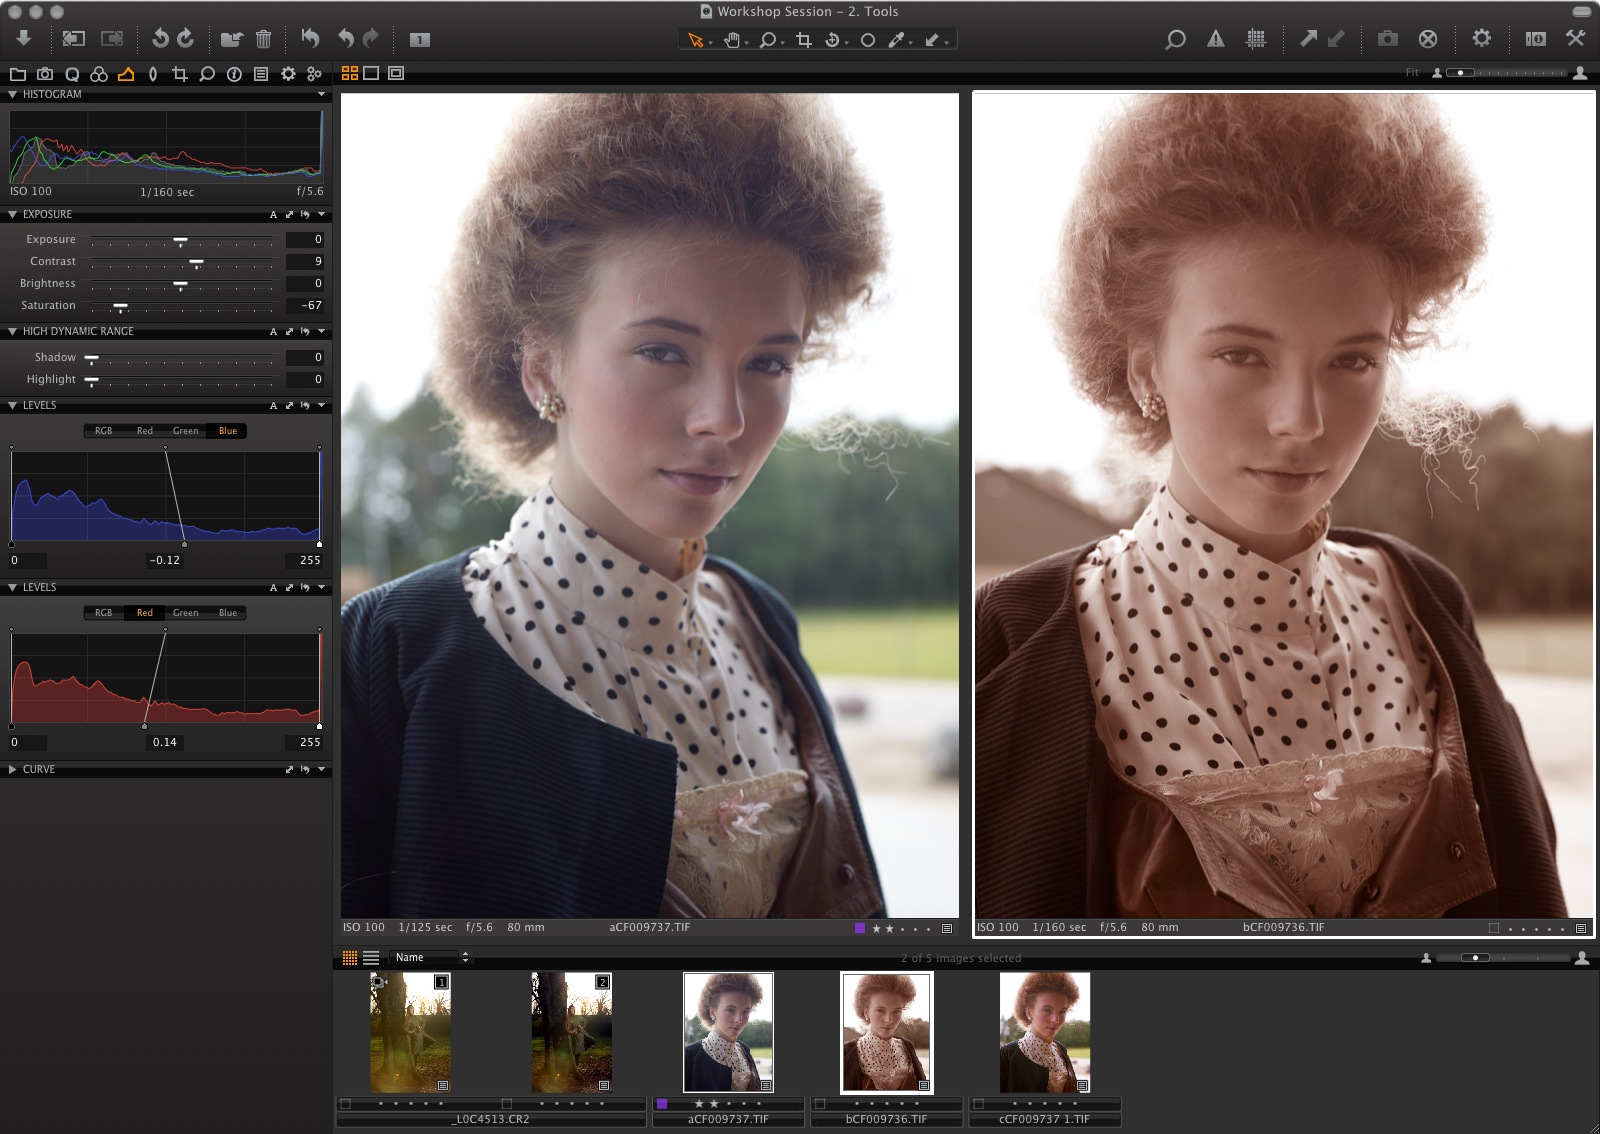Select the RGB channel in Levels
Screen dimensions: 1600x1134
[x=103, y=430]
